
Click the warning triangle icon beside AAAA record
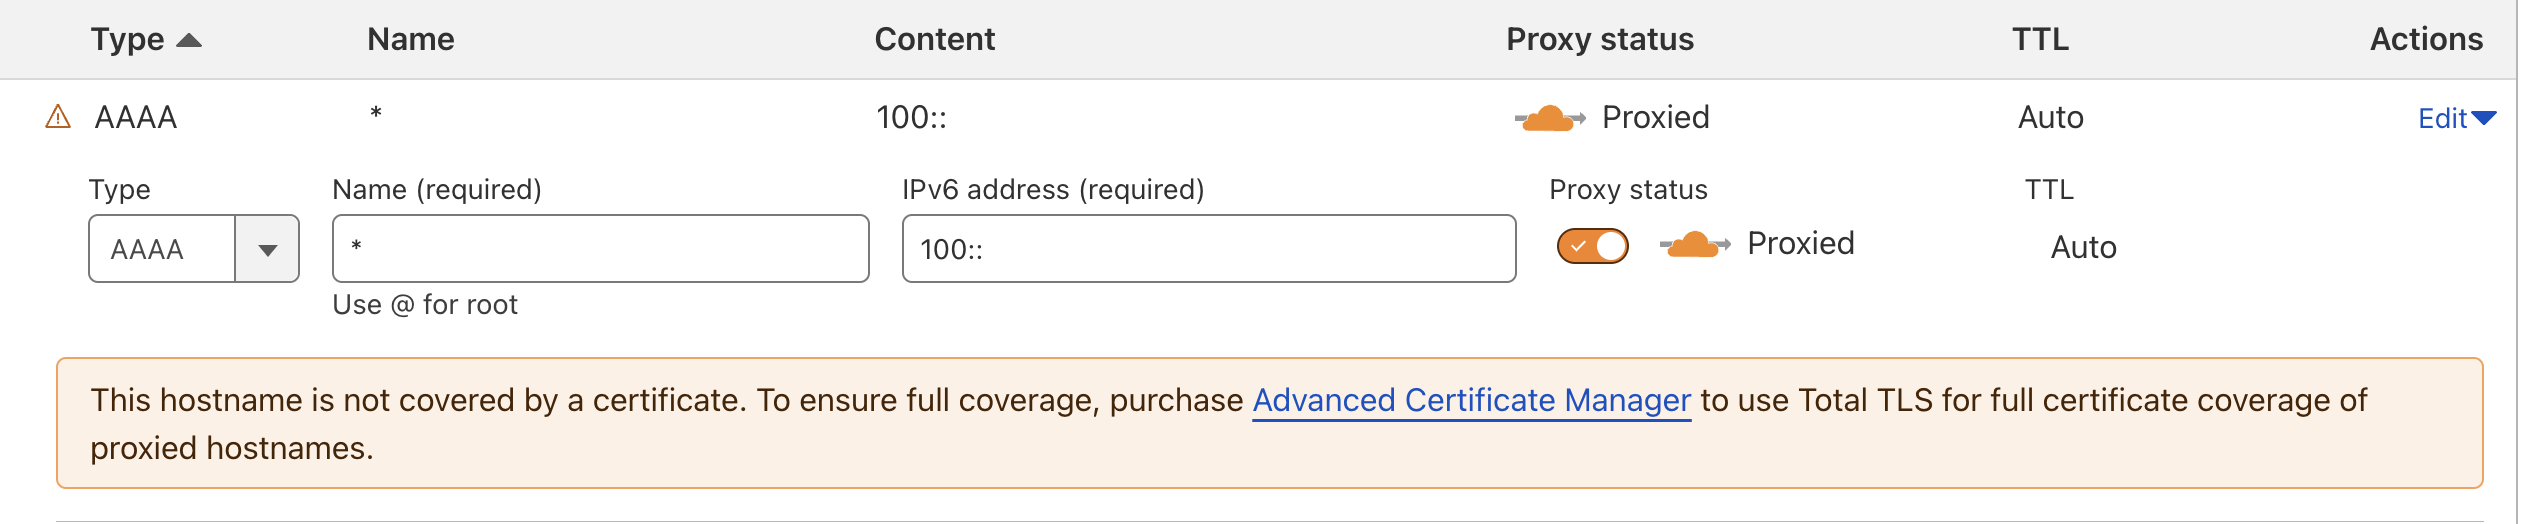point(59,118)
